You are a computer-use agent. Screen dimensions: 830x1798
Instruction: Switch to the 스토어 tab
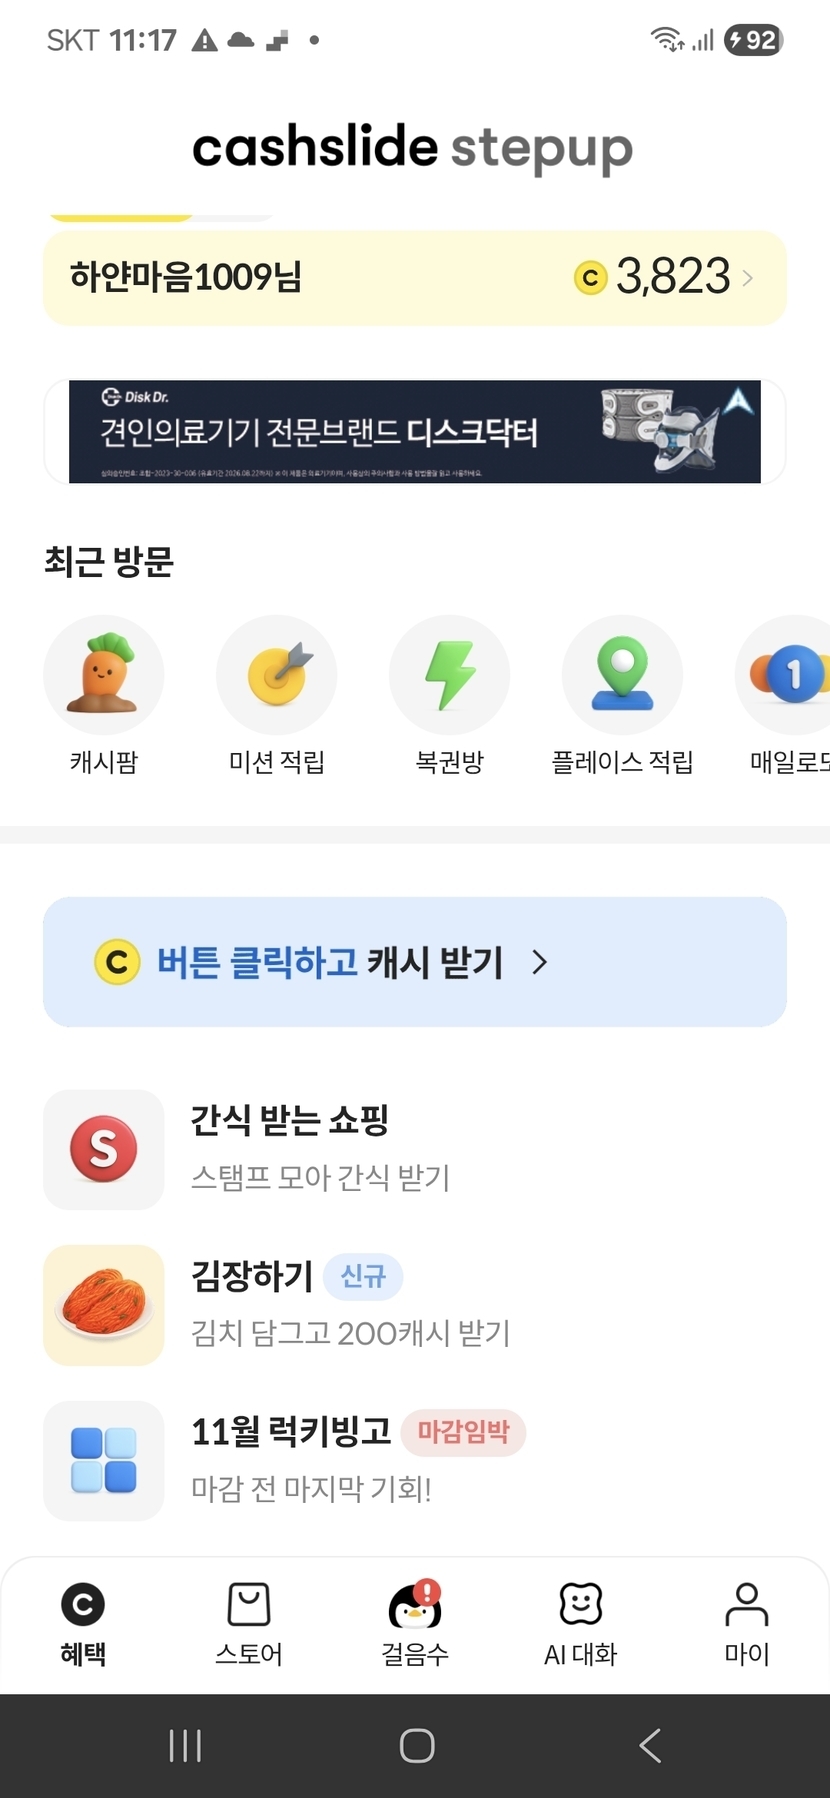pyautogui.click(x=249, y=1624)
